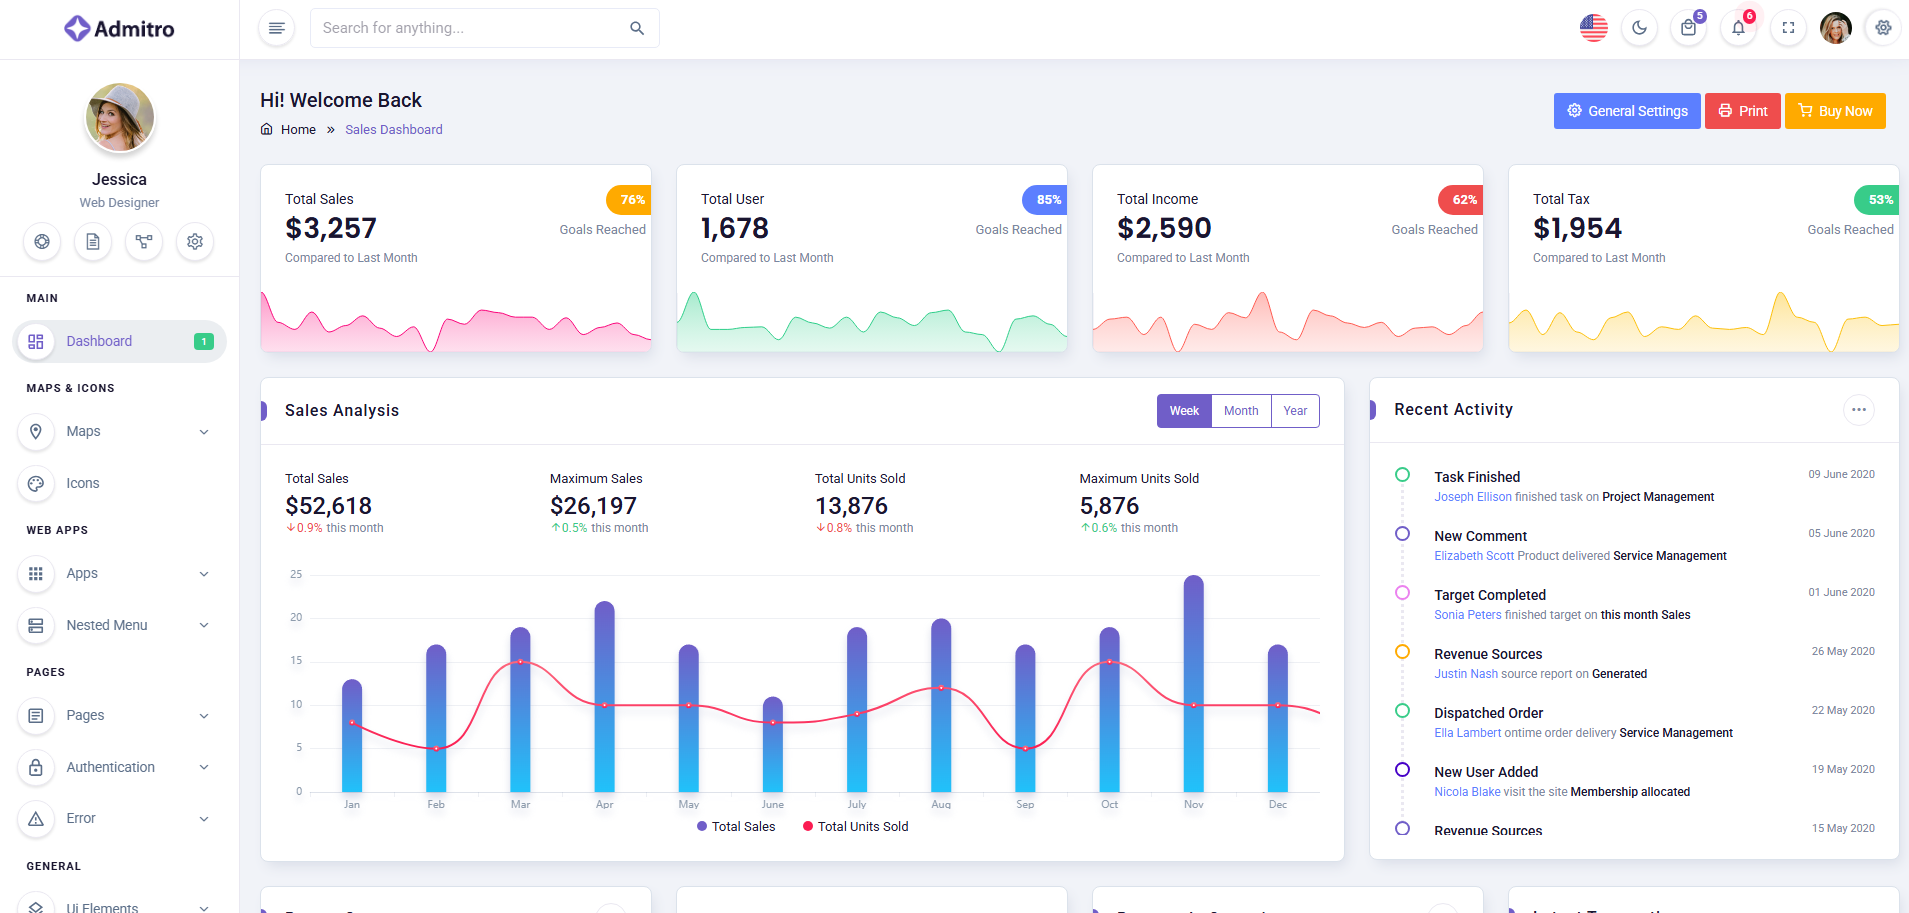Open the Icons menu item

(120, 484)
